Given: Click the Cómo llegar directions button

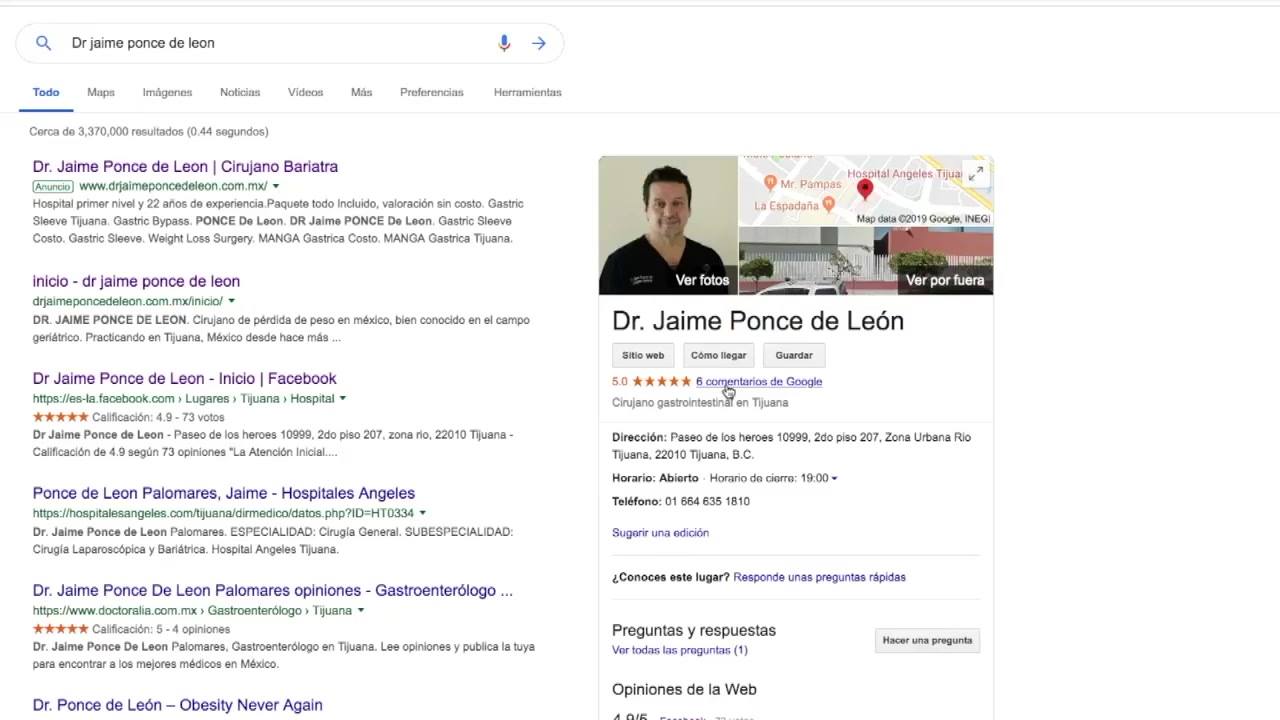Looking at the screenshot, I should (x=719, y=355).
